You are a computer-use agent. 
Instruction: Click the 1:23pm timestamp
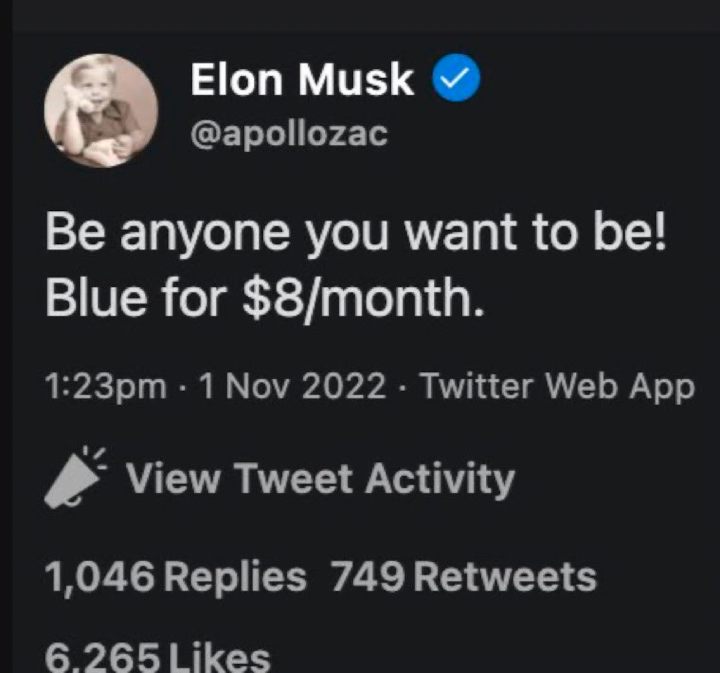(x=106, y=388)
